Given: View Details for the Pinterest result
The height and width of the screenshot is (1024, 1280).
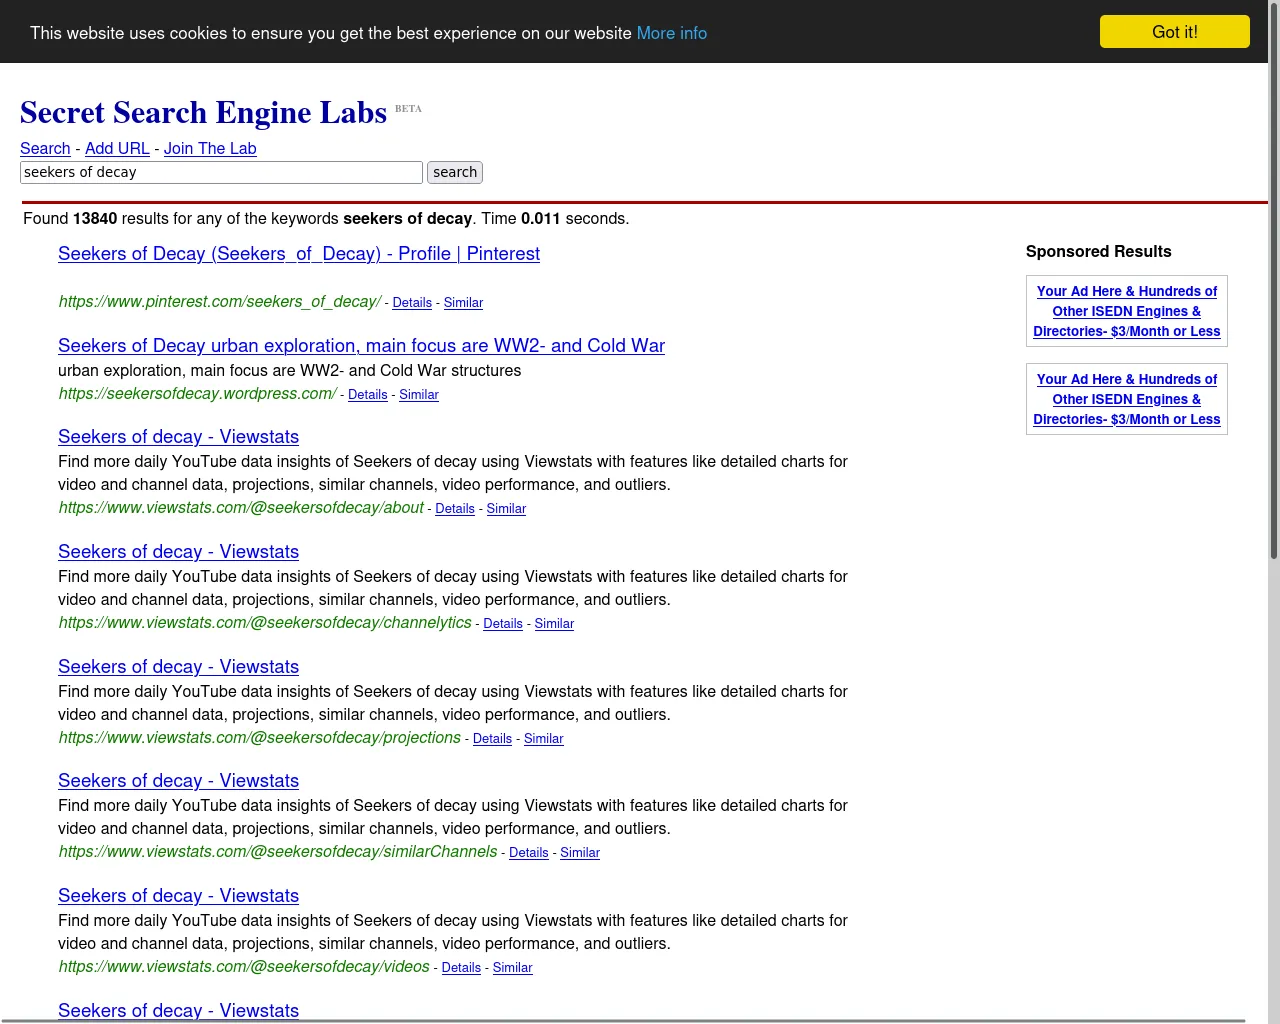Looking at the screenshot, I should coord(412,303).
